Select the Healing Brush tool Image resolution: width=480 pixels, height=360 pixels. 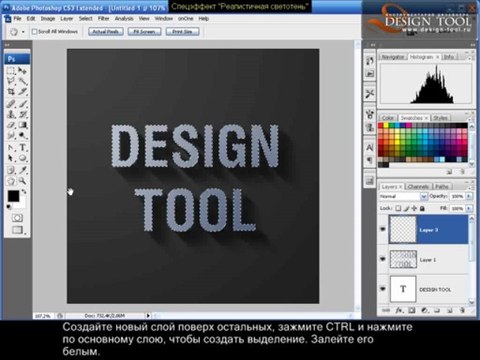tap(11, 104)
